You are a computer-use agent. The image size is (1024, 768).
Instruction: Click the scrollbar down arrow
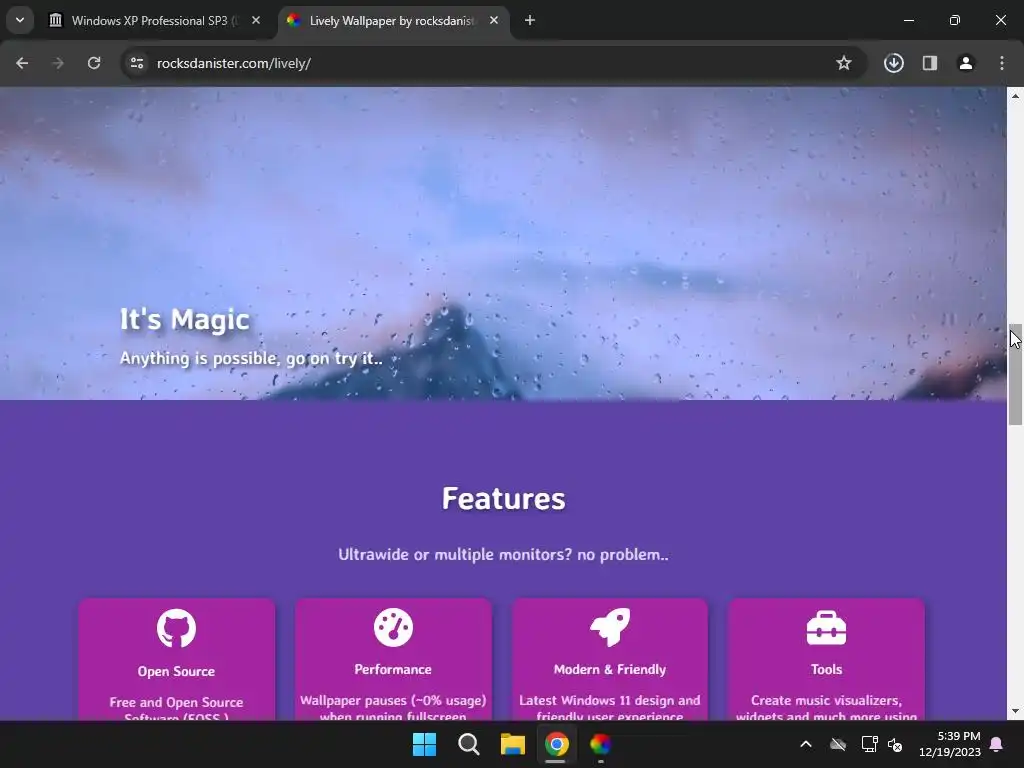(1016, 711)
